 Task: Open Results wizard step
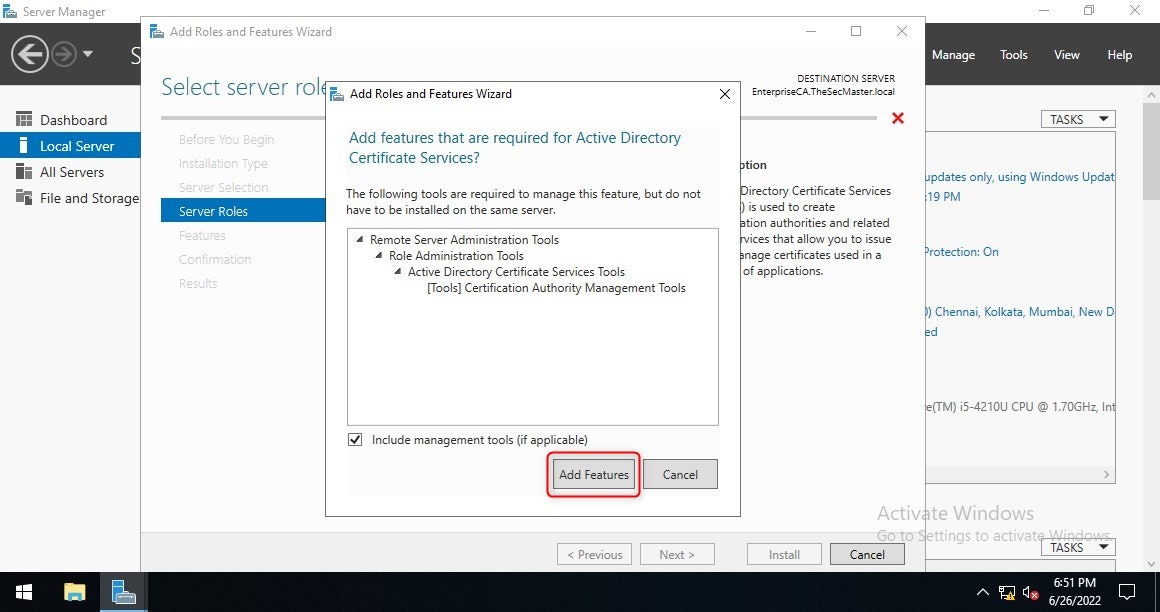pos(198,283)
